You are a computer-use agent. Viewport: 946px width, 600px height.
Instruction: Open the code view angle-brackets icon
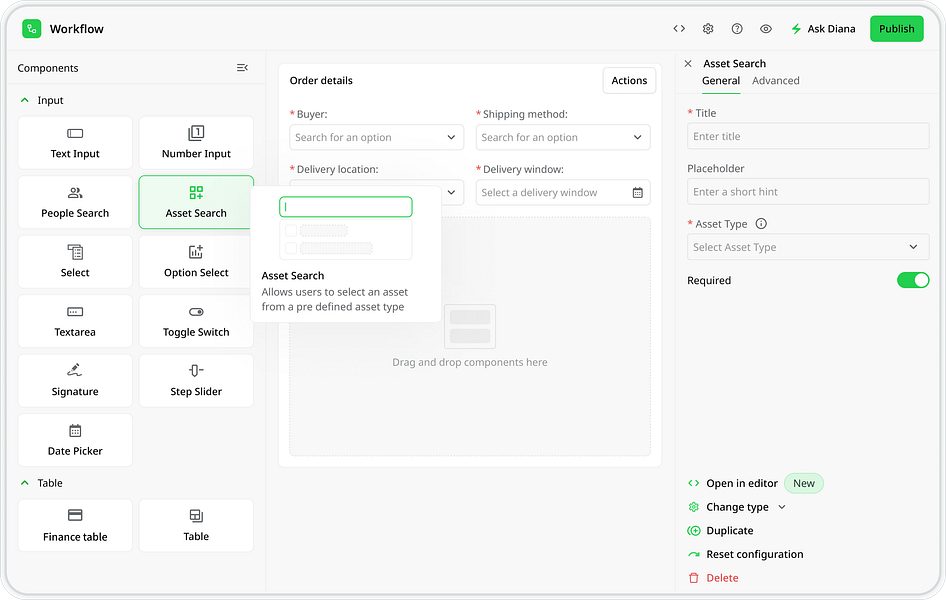(679, 28)
